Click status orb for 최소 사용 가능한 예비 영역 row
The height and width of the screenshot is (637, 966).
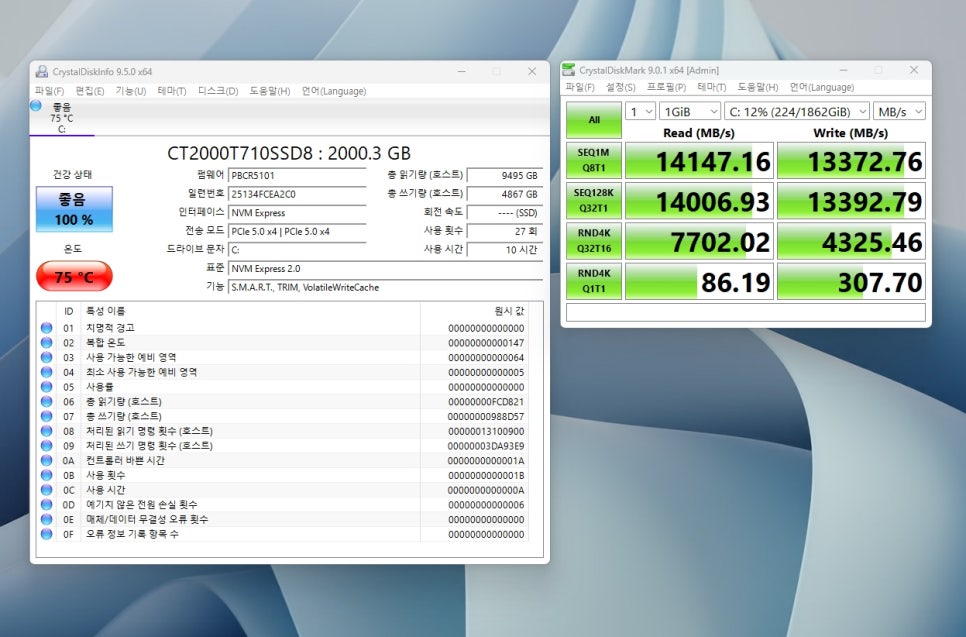click(46, 372)
